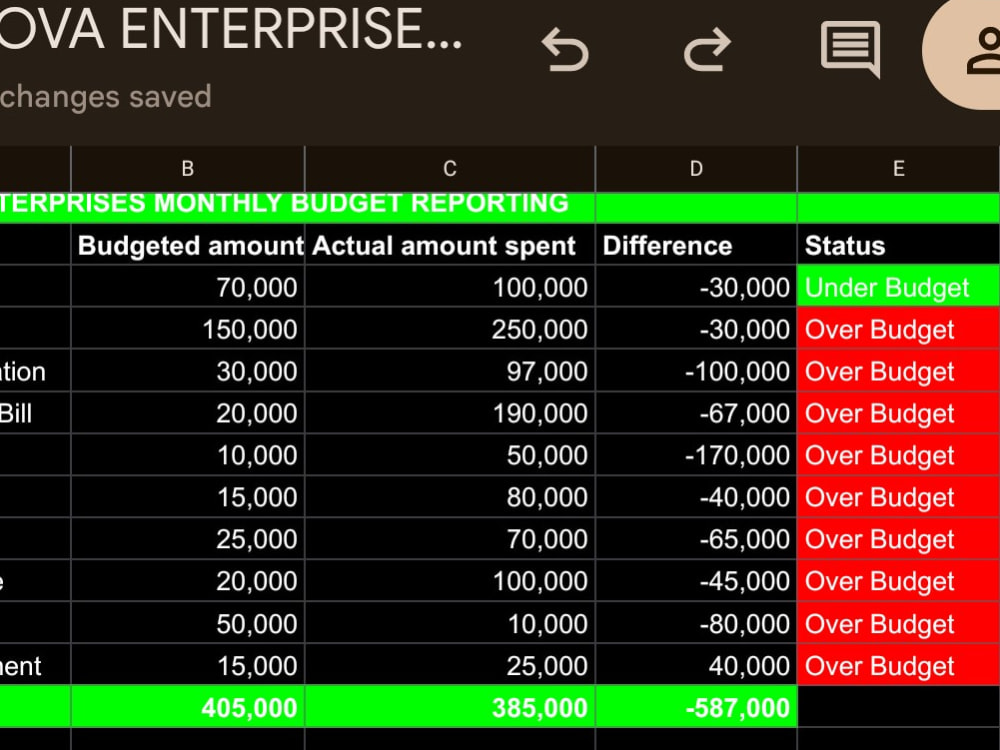Select budgeted amount cell 10,000
This screenshot has height=750, width=1000.
tap(188, 455)
